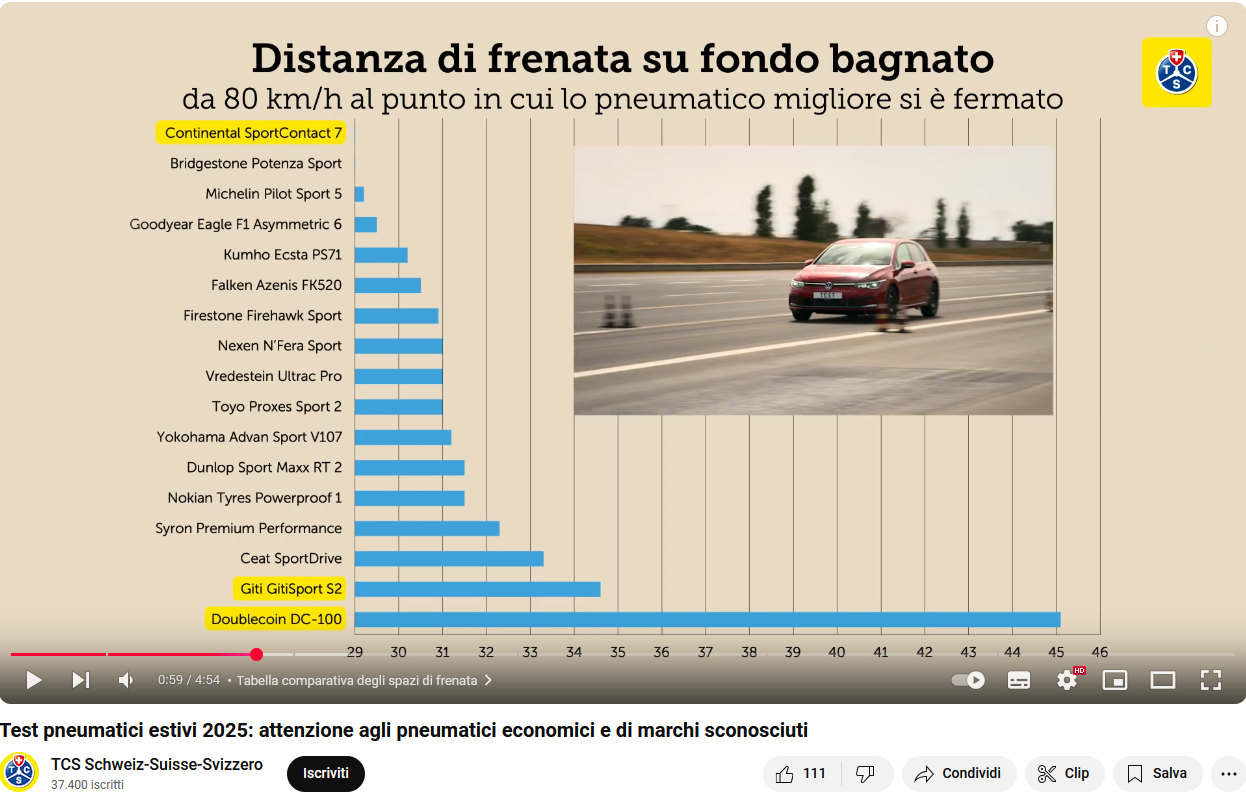Image resolution: width=1246 pixels, height=792 pixels.
Task: Save the video with Salva
Action: point(1158,773)
